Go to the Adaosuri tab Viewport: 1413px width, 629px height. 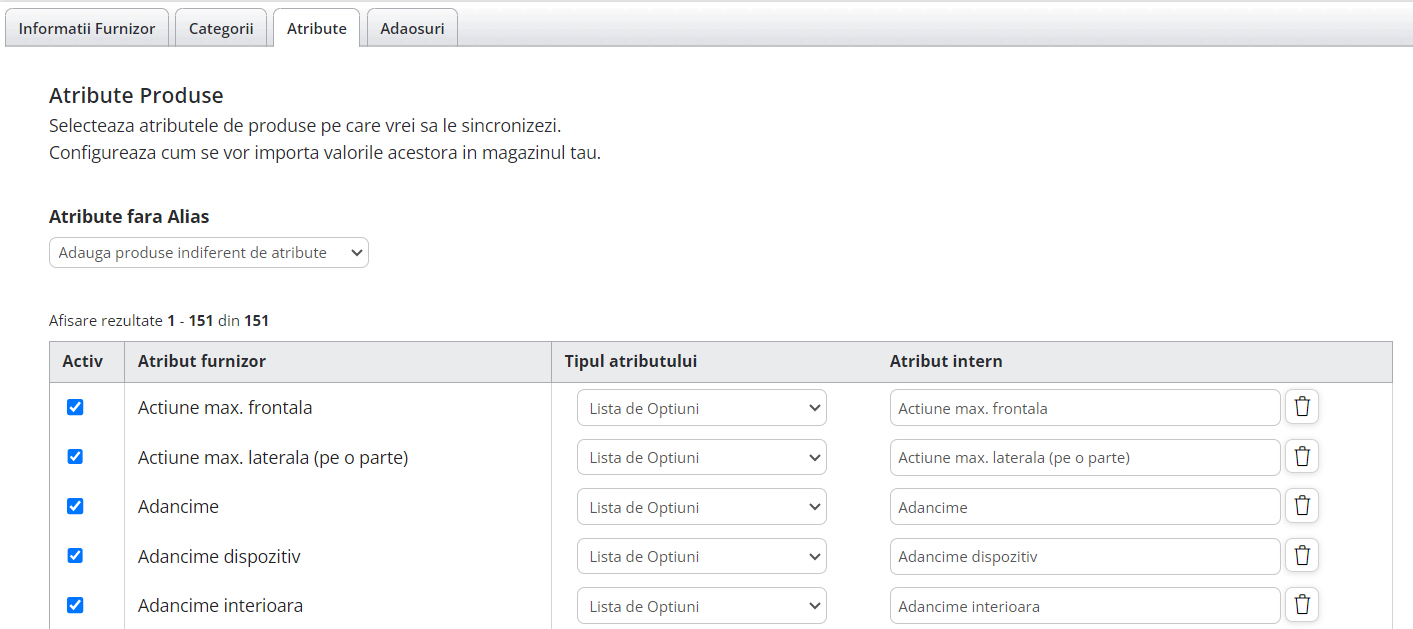[412, 28]
